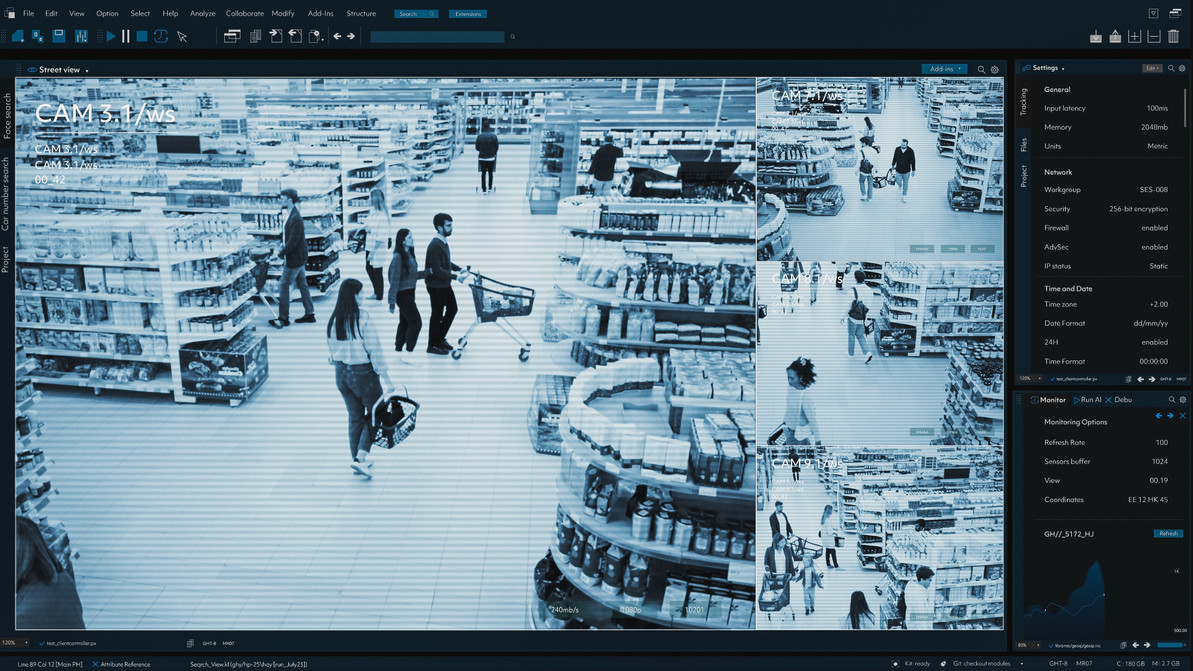This screenshot has height=671, width=1193.
Task: Click the Pause icon in the top toolbar
Action: [x=126, y=36]
